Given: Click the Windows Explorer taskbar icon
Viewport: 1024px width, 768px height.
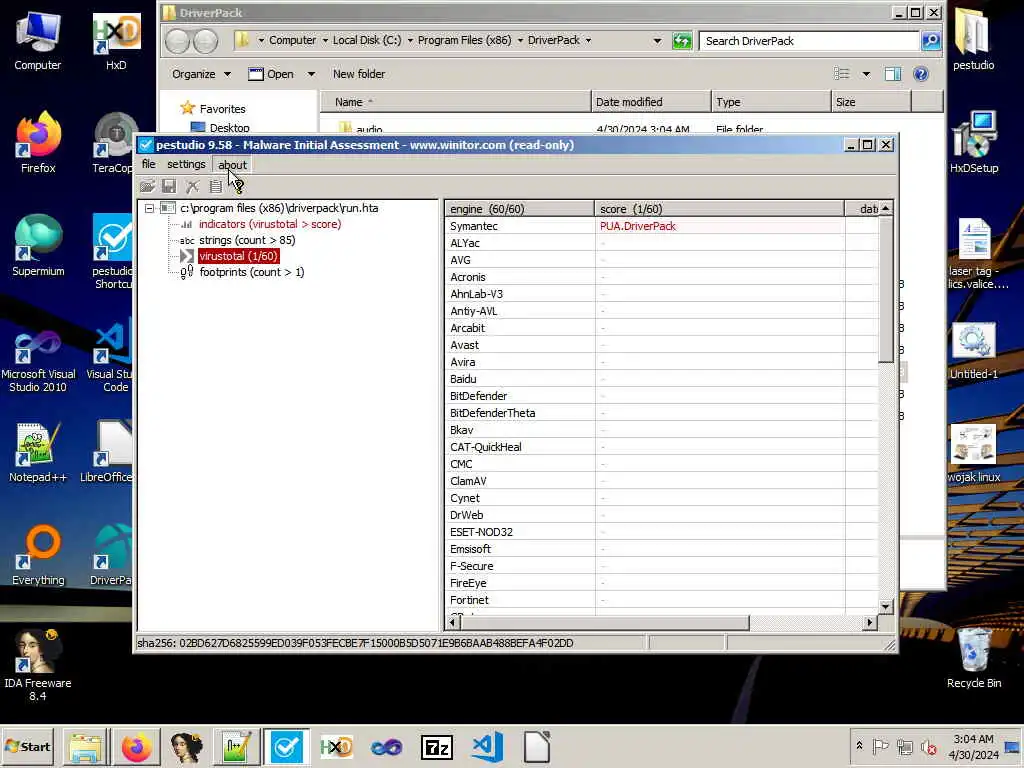Looking at the screenshot, I should pyautogui.click(x=86, y=746).
